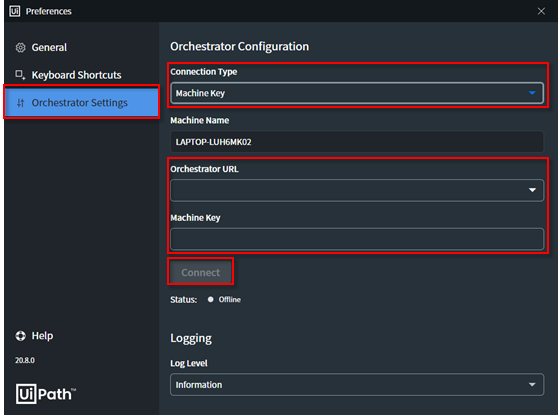Click the Offline status indicator dot

pyautogui.click(x=211, y=299)
